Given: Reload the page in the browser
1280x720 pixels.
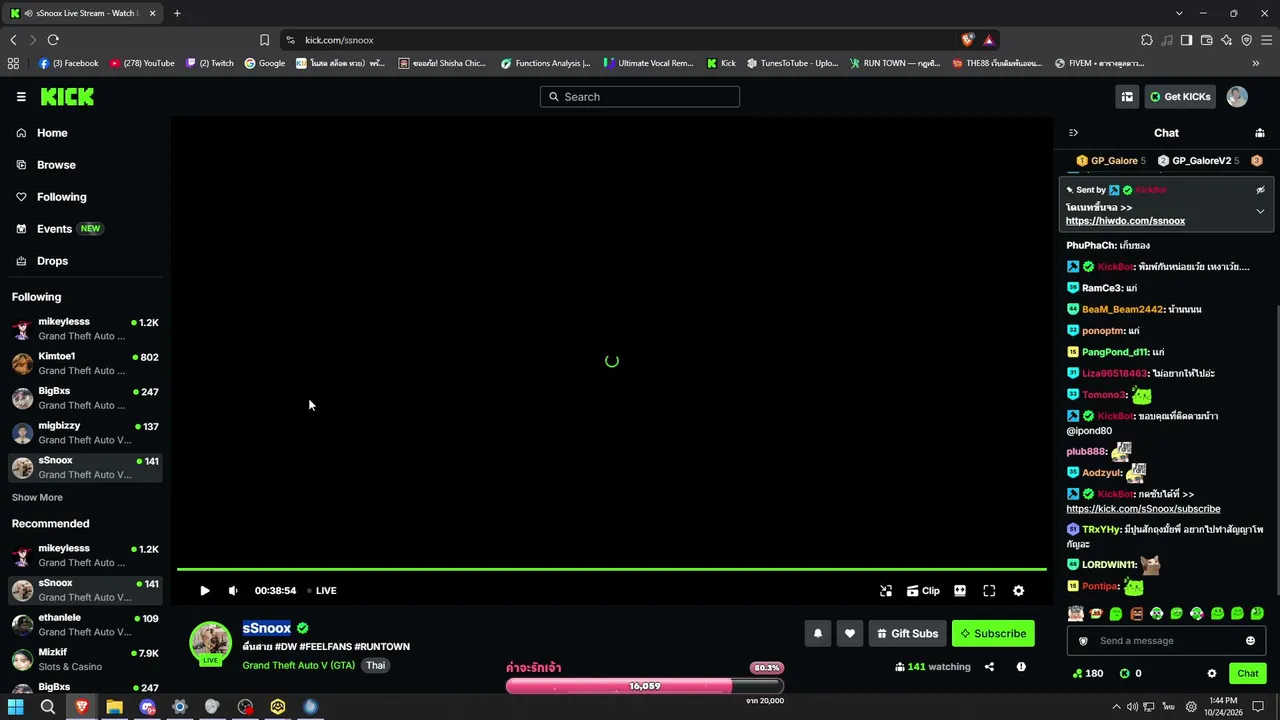Looking at the screenshot, I should point(53,40).
